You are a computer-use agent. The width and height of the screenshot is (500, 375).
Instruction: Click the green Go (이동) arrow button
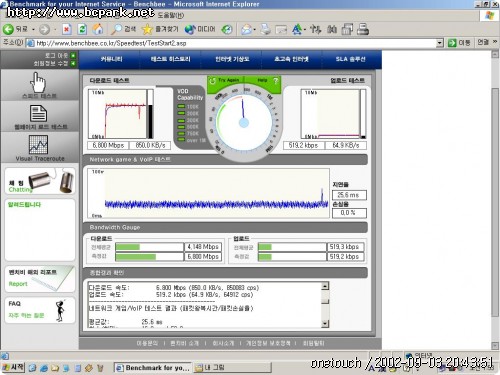pos(459,43)
